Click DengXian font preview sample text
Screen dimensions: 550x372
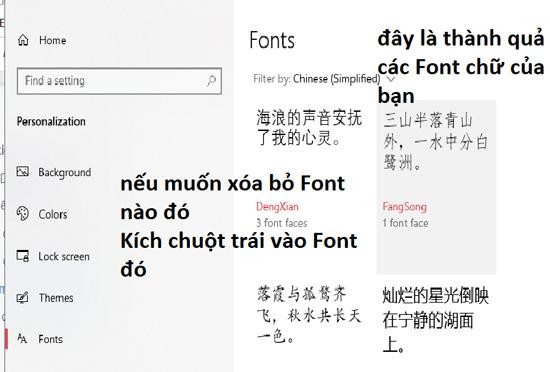(309, 128)
